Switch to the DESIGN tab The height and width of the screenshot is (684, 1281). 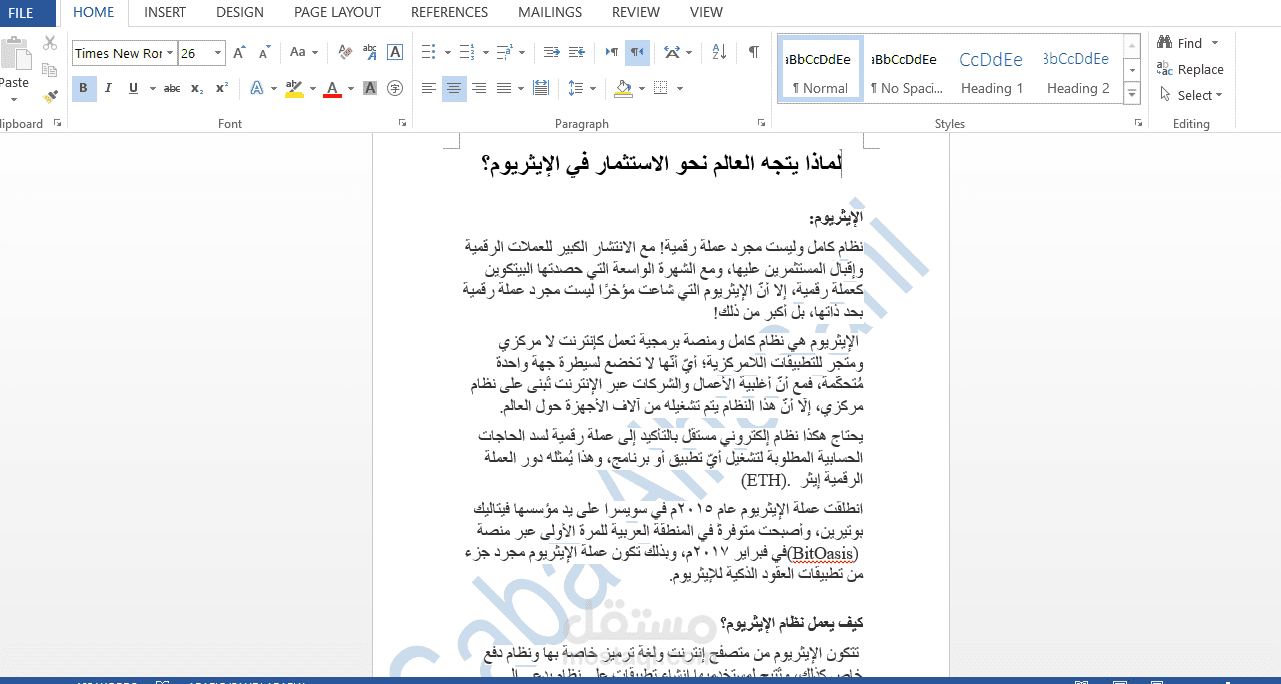click(x=240, y=12)
